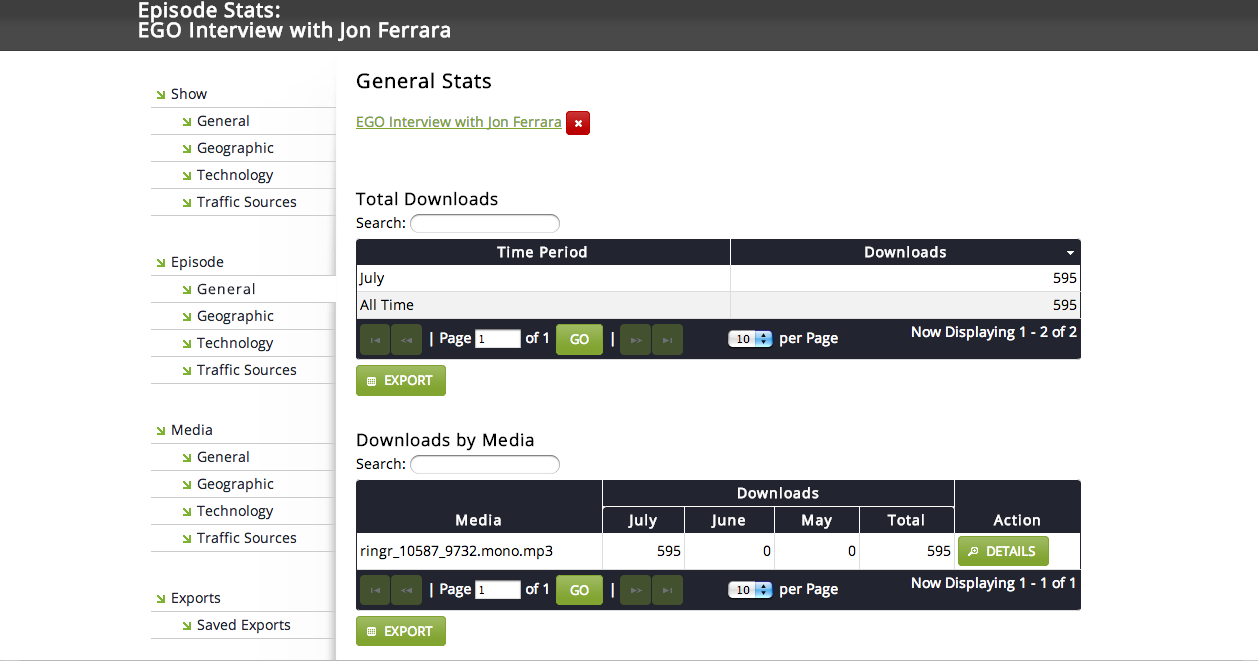
Task: Export the Downloads by Media table
Action: (x=401, y=631)
